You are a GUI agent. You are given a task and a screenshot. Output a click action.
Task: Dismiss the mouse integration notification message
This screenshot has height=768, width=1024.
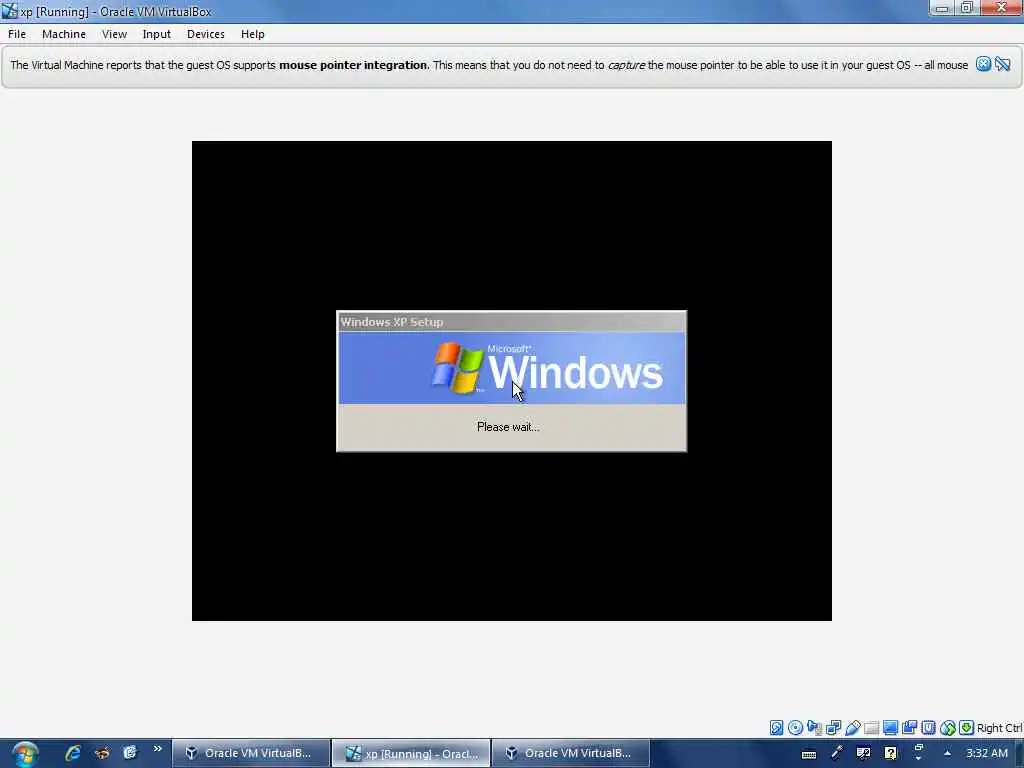coord(984,64)
